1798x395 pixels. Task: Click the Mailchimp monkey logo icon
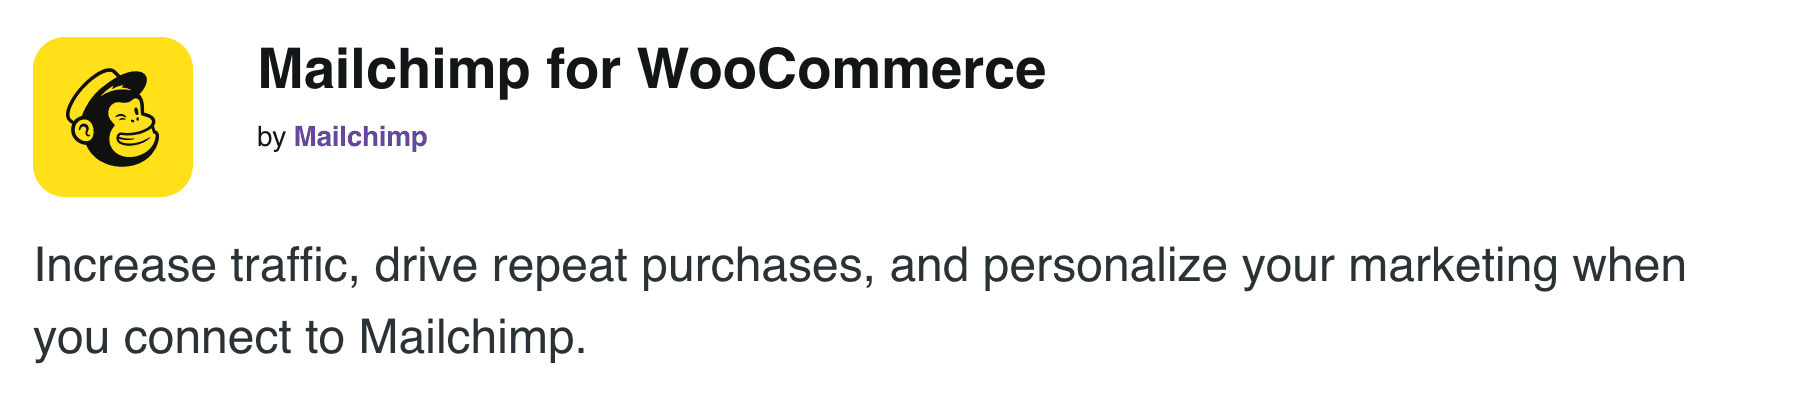pyautogui.click(x=113, y=117)
